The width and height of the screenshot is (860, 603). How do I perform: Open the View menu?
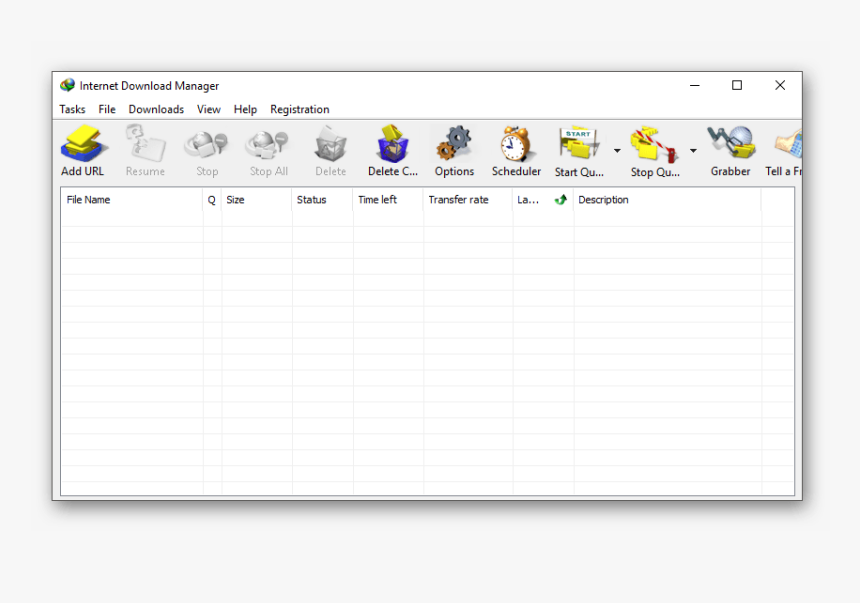pos(208,109)
